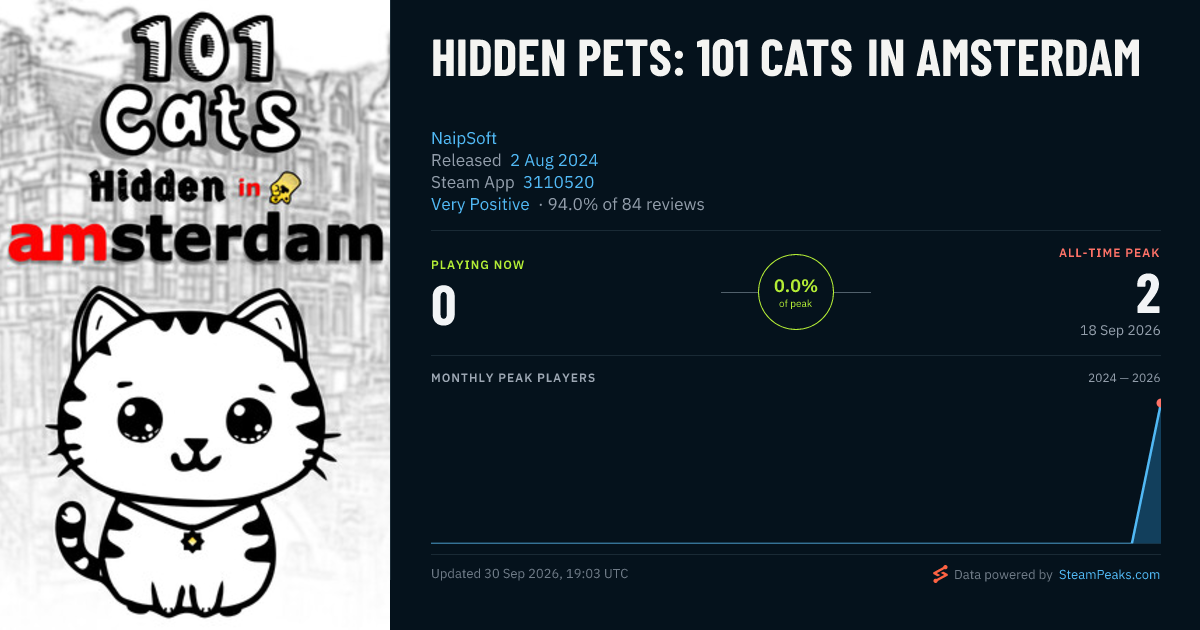Click the Very Positive review rating
The image size is (1200, 630).
point(480,204)
